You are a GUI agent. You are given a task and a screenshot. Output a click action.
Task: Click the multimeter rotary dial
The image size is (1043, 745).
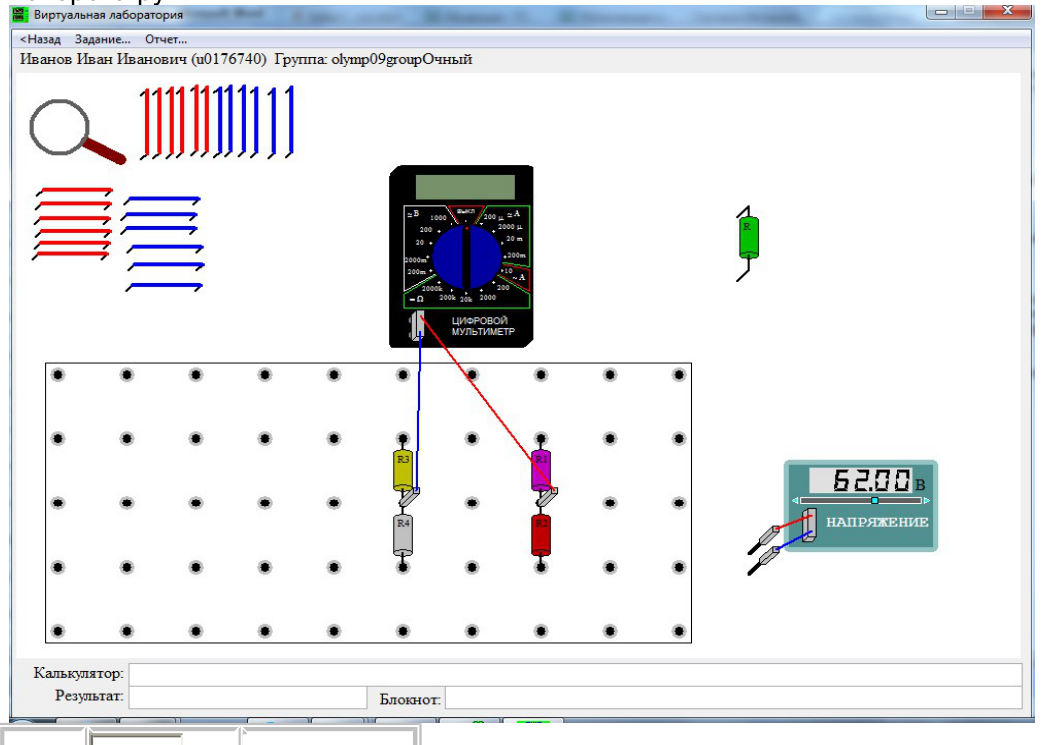tap(466, 257)
